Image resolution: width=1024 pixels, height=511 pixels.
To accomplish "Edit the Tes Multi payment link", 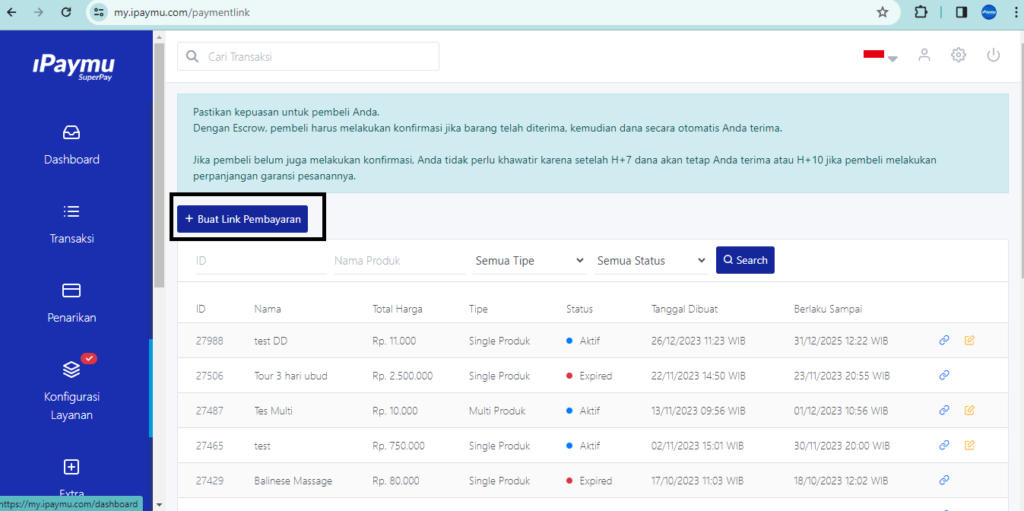I will (969, 411).
